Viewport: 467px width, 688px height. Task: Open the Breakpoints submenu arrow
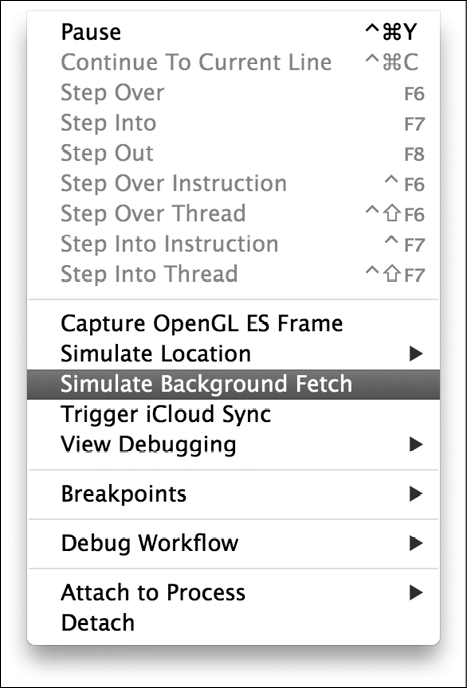point(415,494)
